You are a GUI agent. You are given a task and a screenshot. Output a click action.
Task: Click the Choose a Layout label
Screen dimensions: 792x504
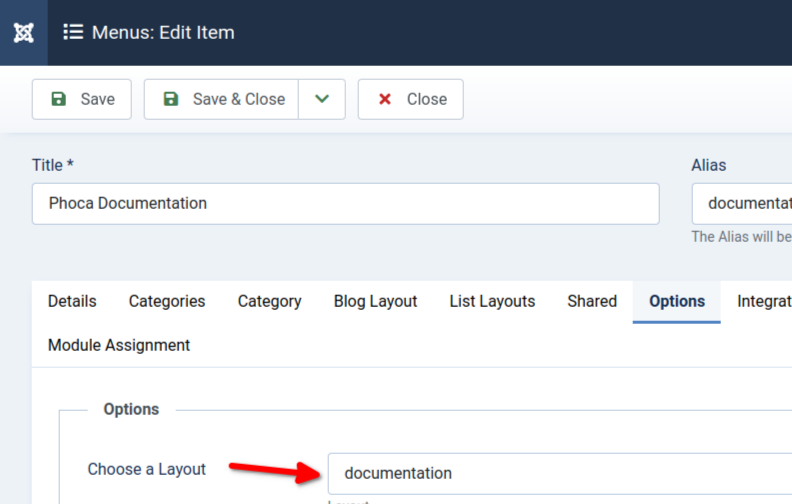pos(147,469)
